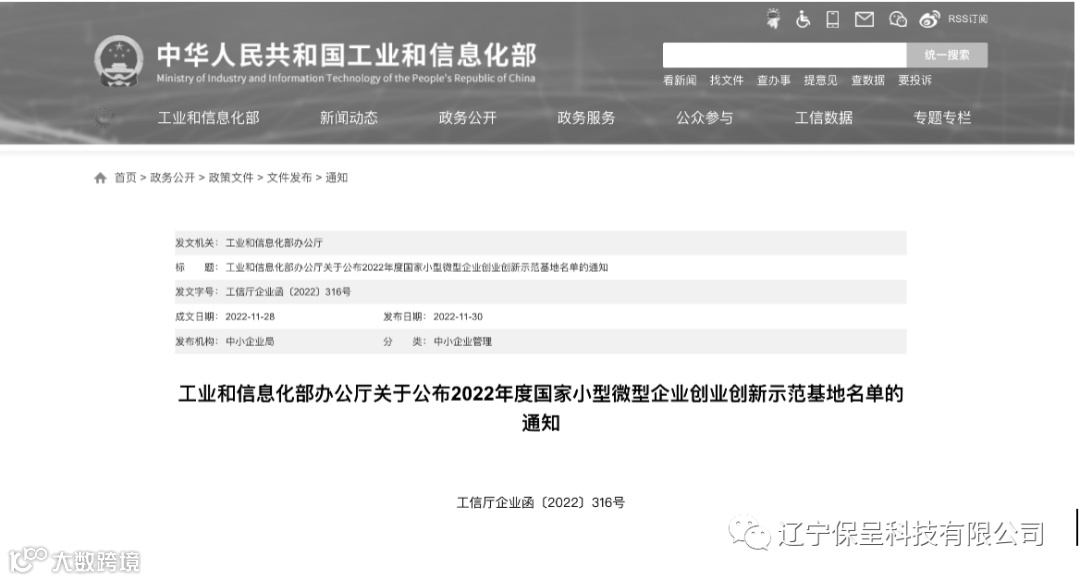Open the 工业和信息化部 nav menu

point(209,118)
